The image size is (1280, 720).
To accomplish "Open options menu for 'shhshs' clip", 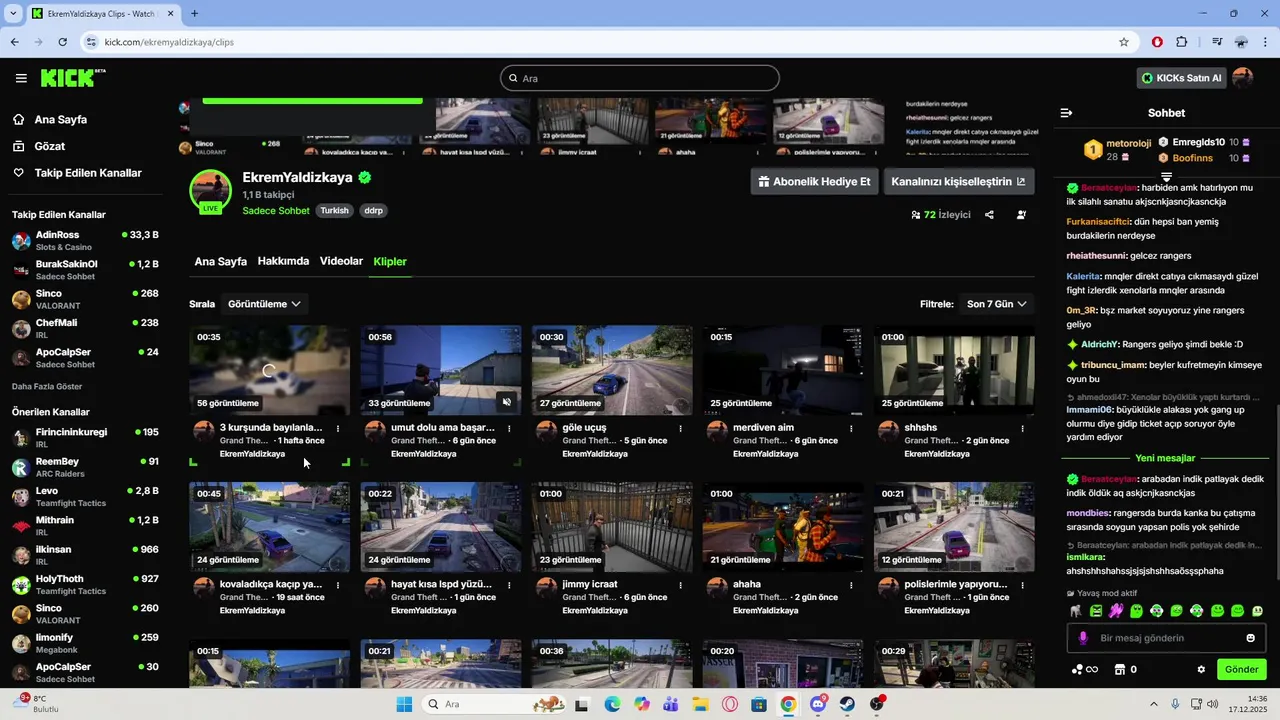I will coord(1022,428).
